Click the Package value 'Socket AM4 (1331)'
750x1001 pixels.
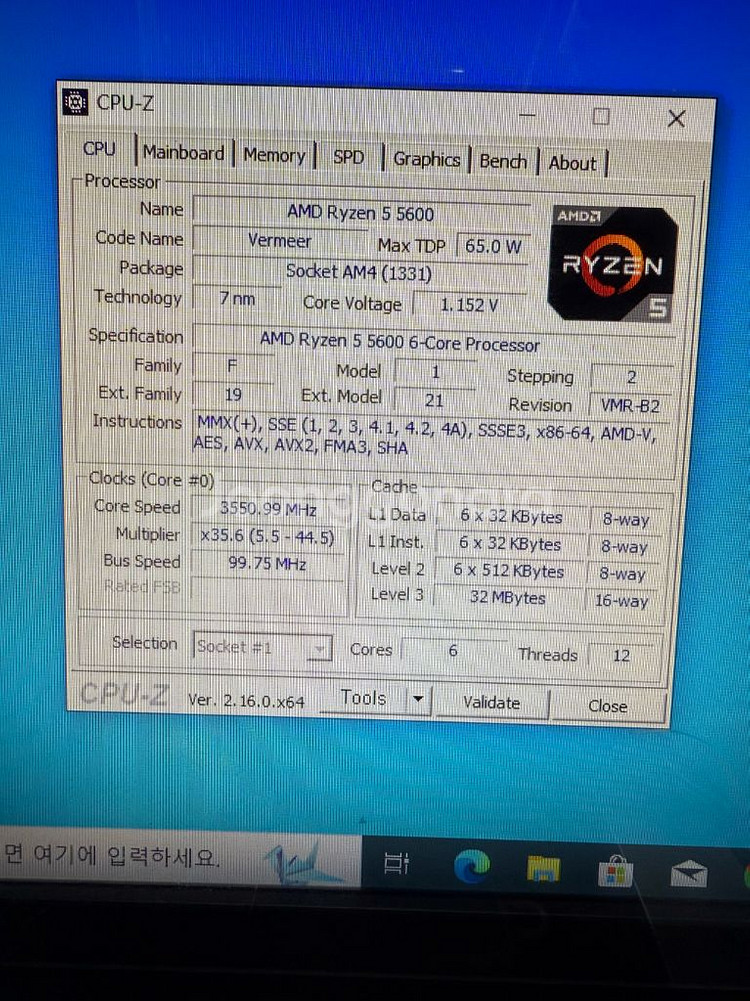(359, 273)
